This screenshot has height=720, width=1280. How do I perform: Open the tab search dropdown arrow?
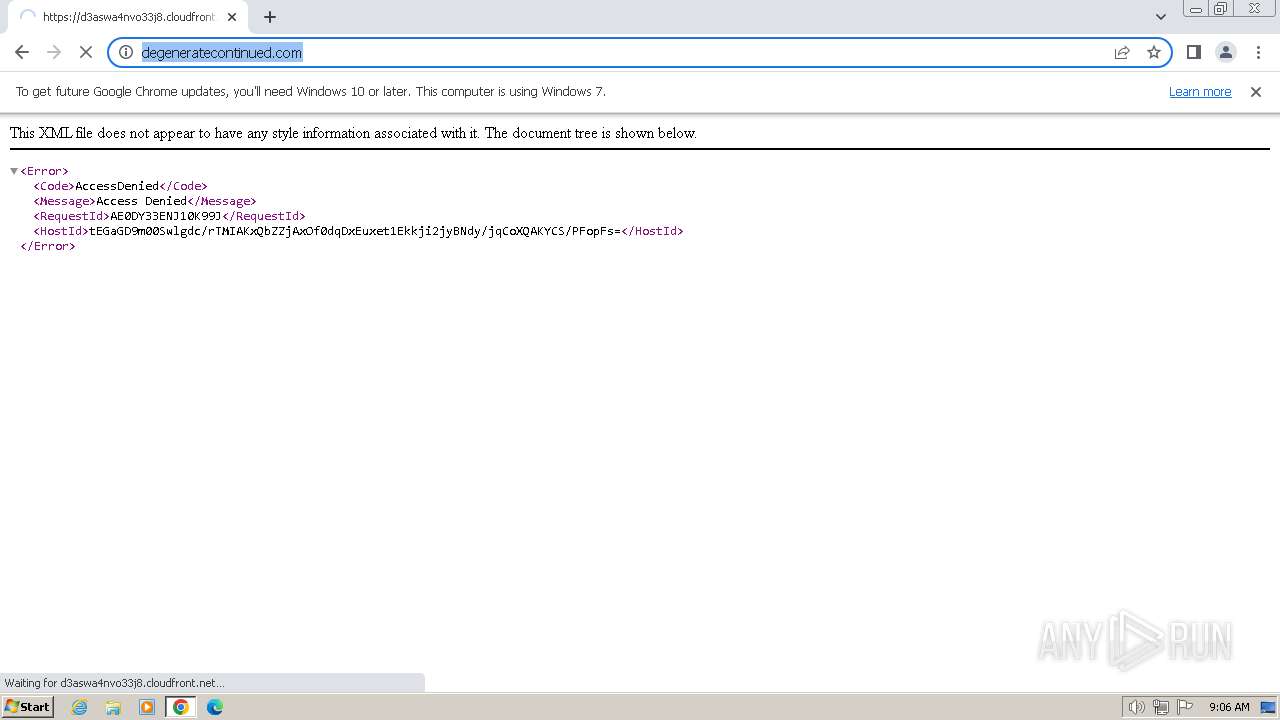click(x=1161, y=17)
